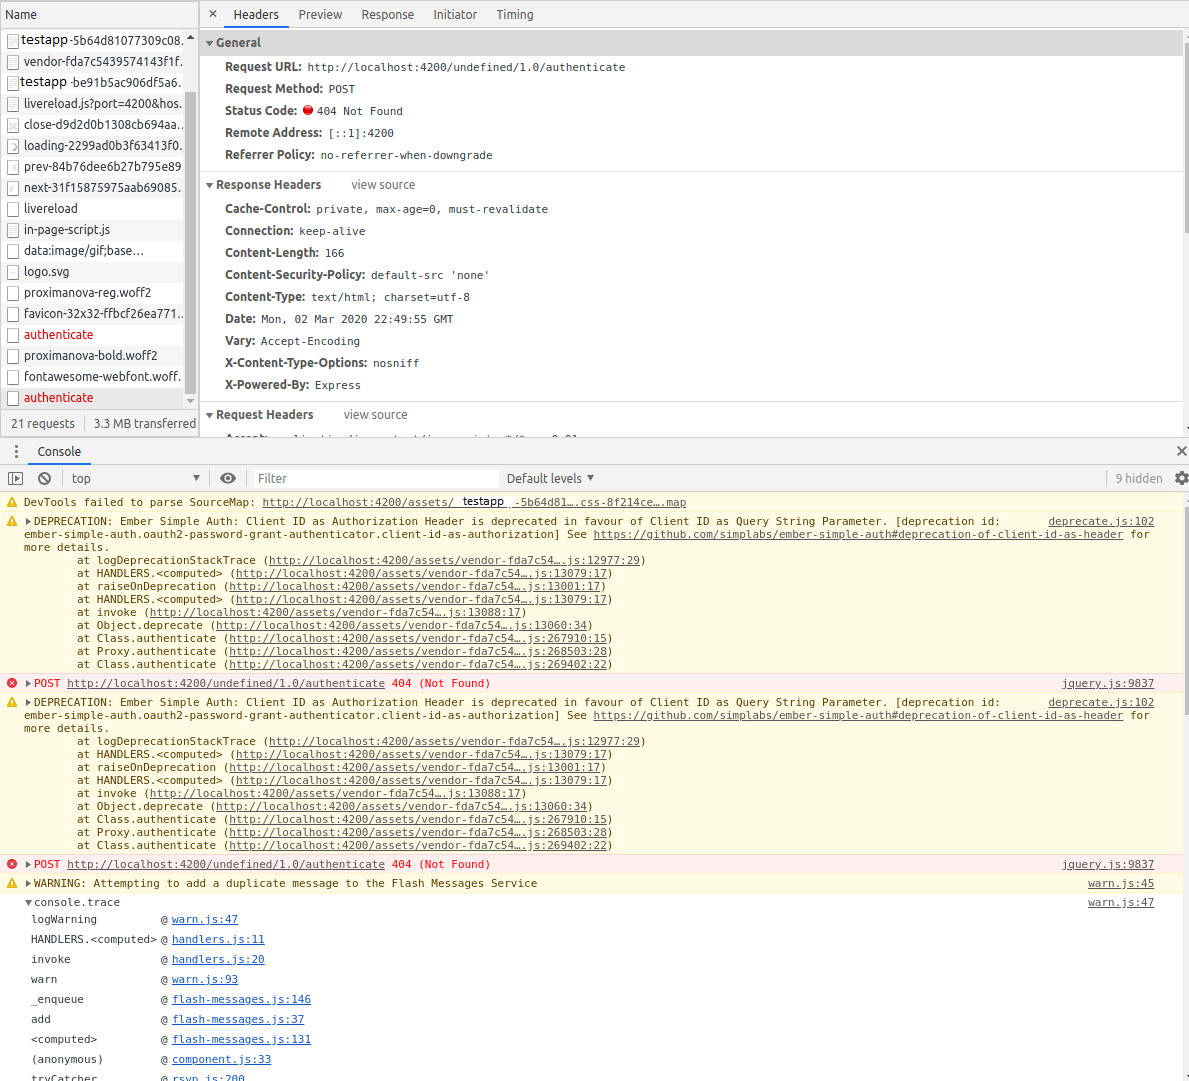Open the Default levels dropdown
Screen dimensions: 1189x1081
[550, 478]
